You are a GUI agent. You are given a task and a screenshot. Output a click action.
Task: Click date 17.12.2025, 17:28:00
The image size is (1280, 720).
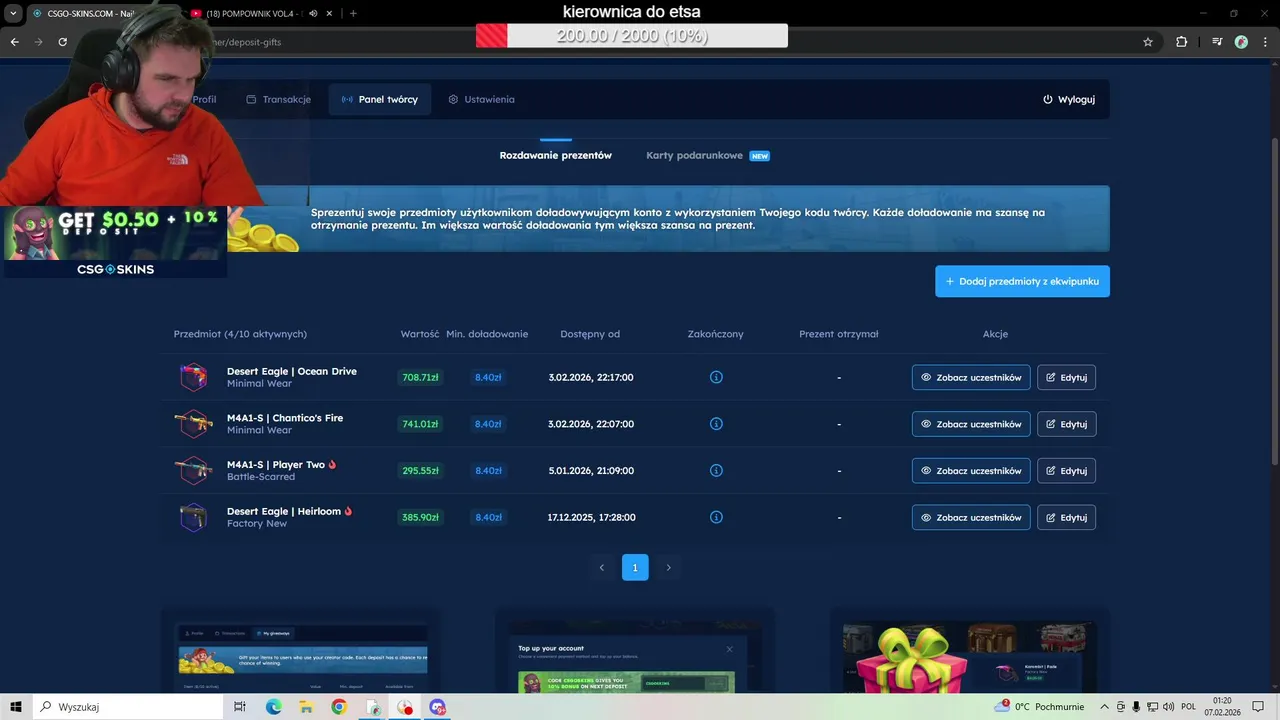click(x=591, y=517)
